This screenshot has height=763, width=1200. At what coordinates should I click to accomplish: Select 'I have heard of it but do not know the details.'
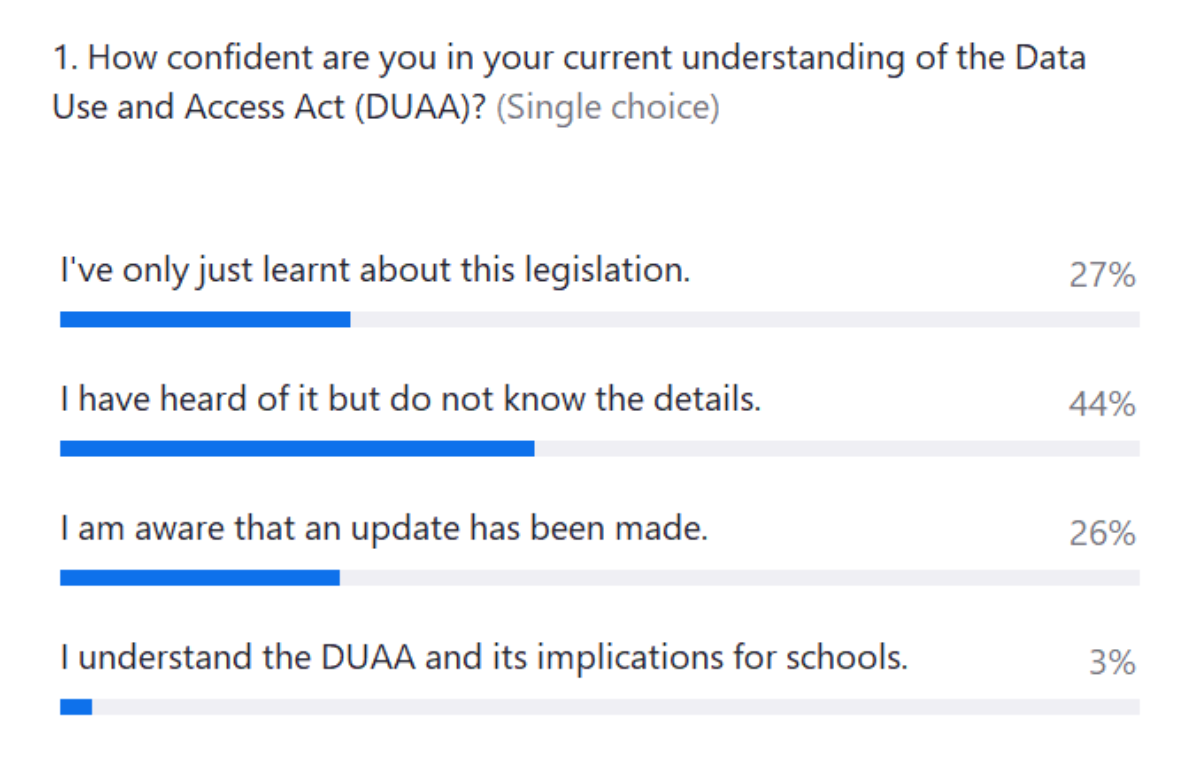411,400
